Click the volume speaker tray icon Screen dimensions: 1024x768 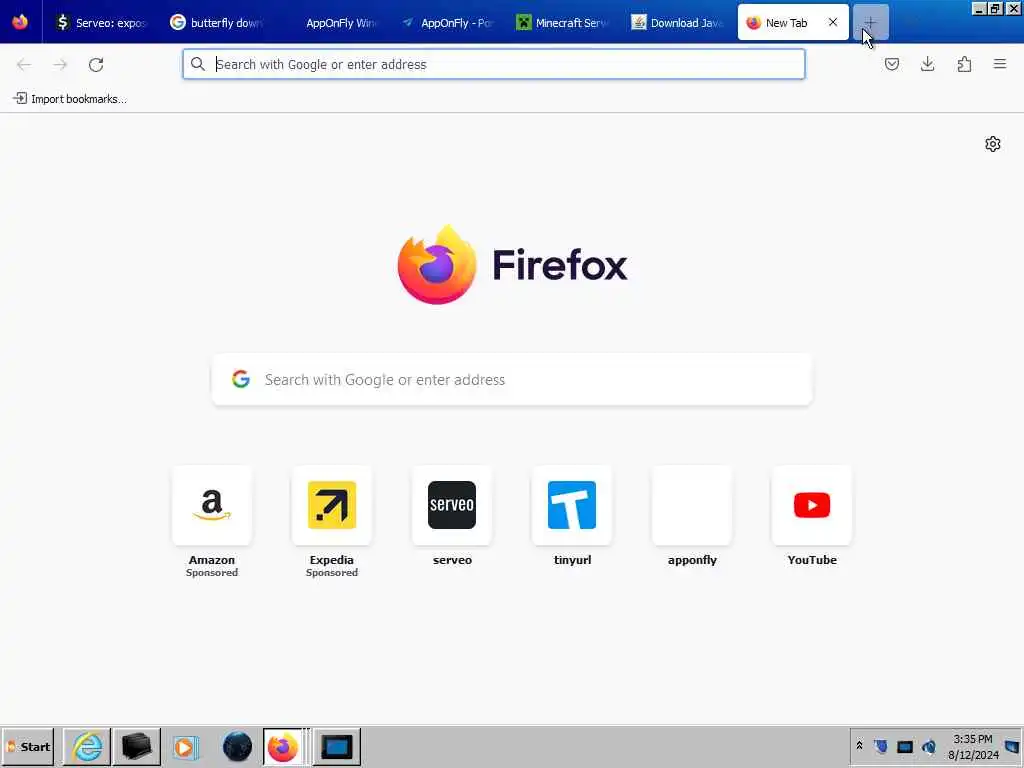tap(929, 746)
